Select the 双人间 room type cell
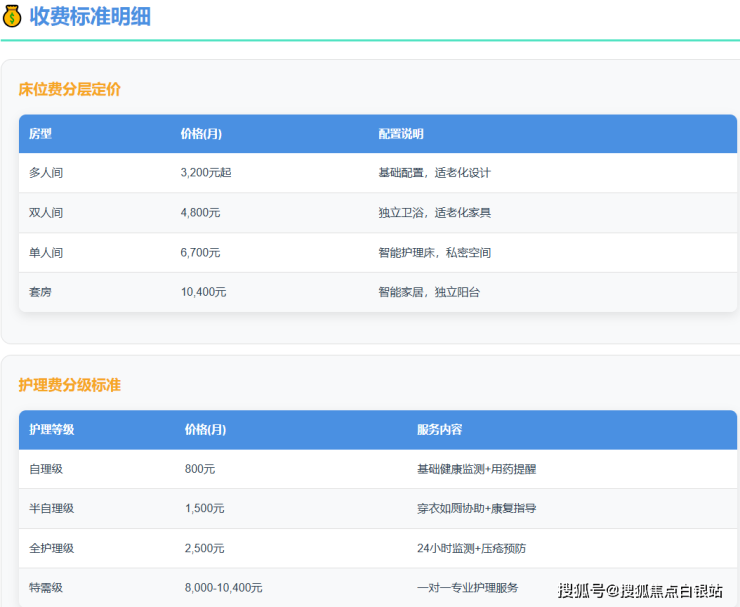Screen dimensions: 740x607 point(46,213)
